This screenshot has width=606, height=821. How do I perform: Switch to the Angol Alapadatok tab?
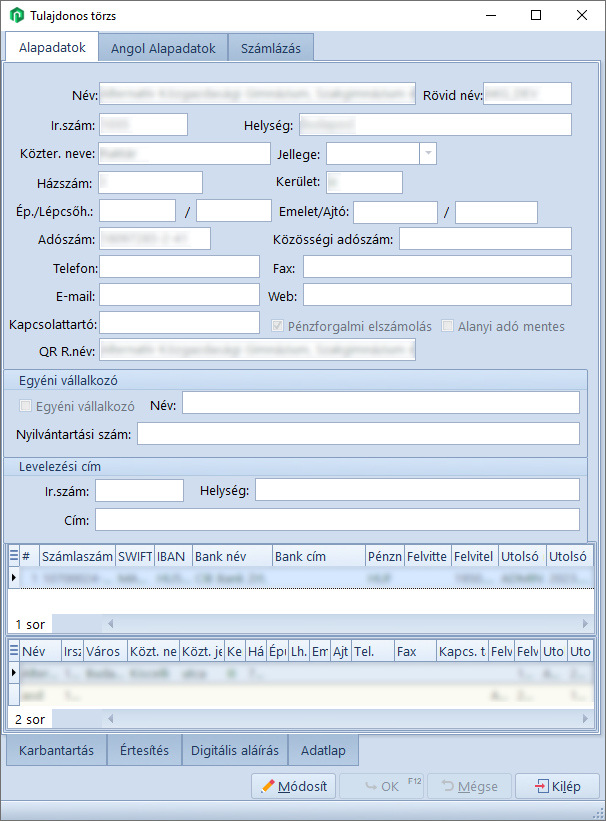[163, 48]
